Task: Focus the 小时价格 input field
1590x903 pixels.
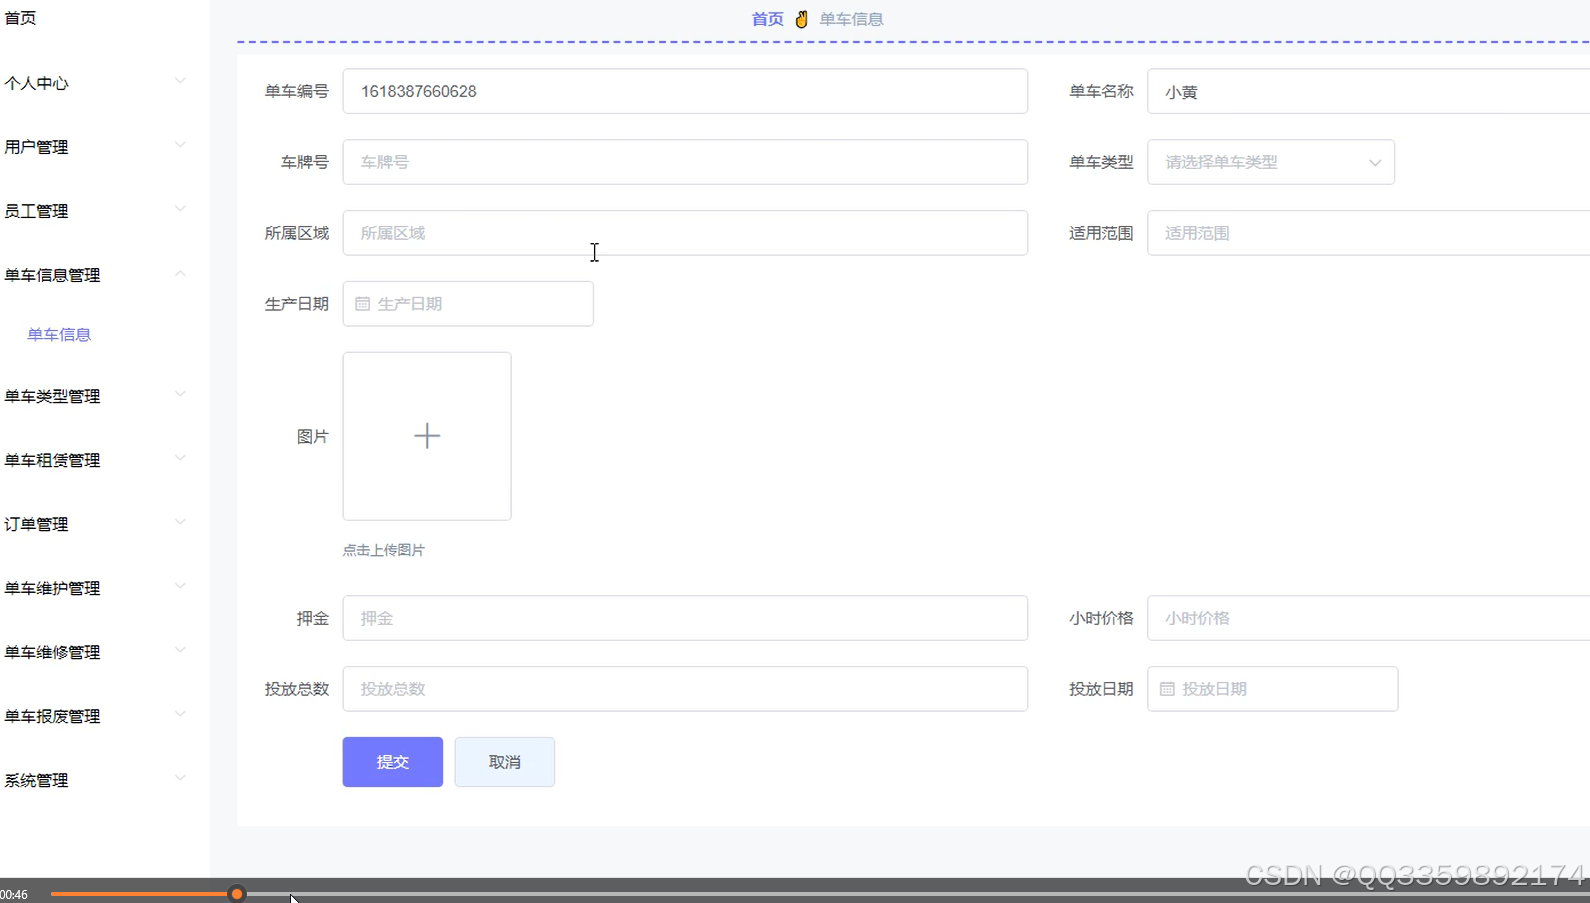Action: point(1368,618)
